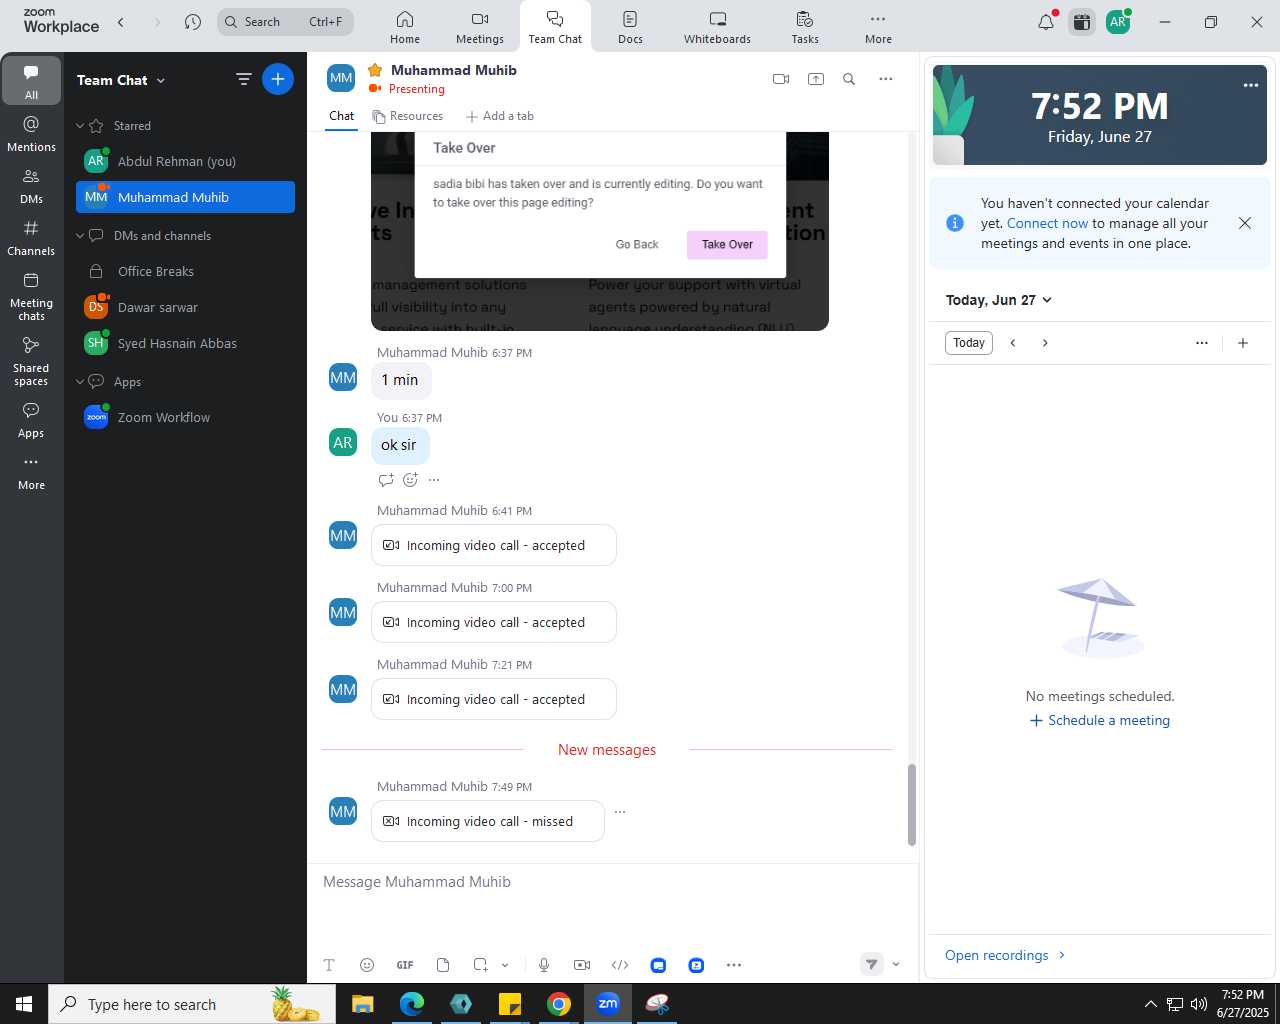Go to previous calendar day

[x=1013, y=343]
